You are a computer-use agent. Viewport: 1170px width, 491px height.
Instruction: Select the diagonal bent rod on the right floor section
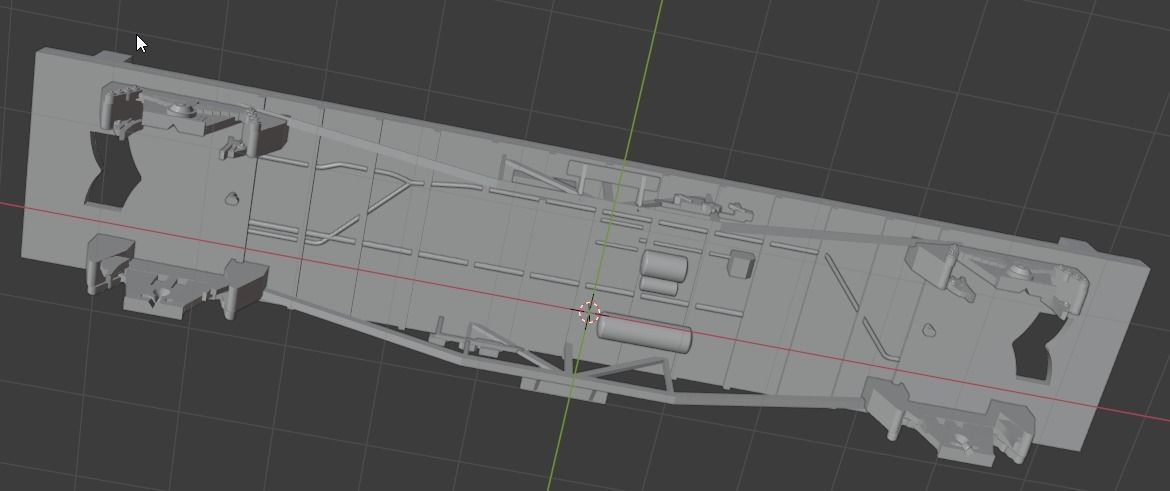[862, 307]
